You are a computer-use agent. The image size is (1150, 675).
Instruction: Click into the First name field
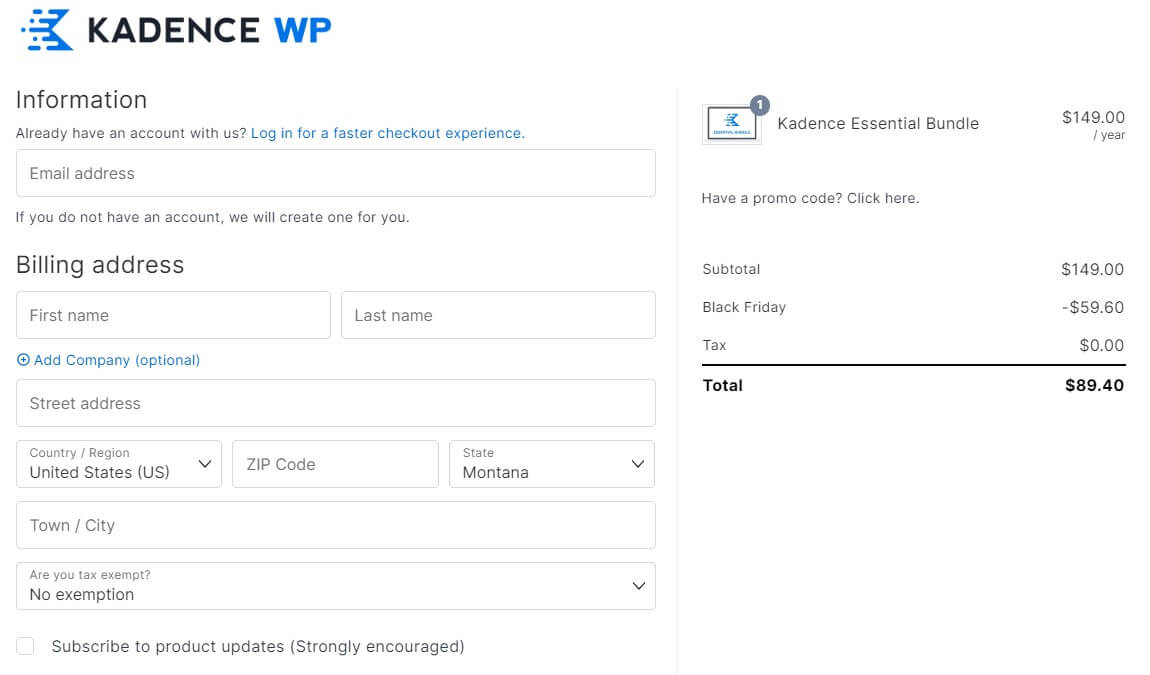point(173,315)
